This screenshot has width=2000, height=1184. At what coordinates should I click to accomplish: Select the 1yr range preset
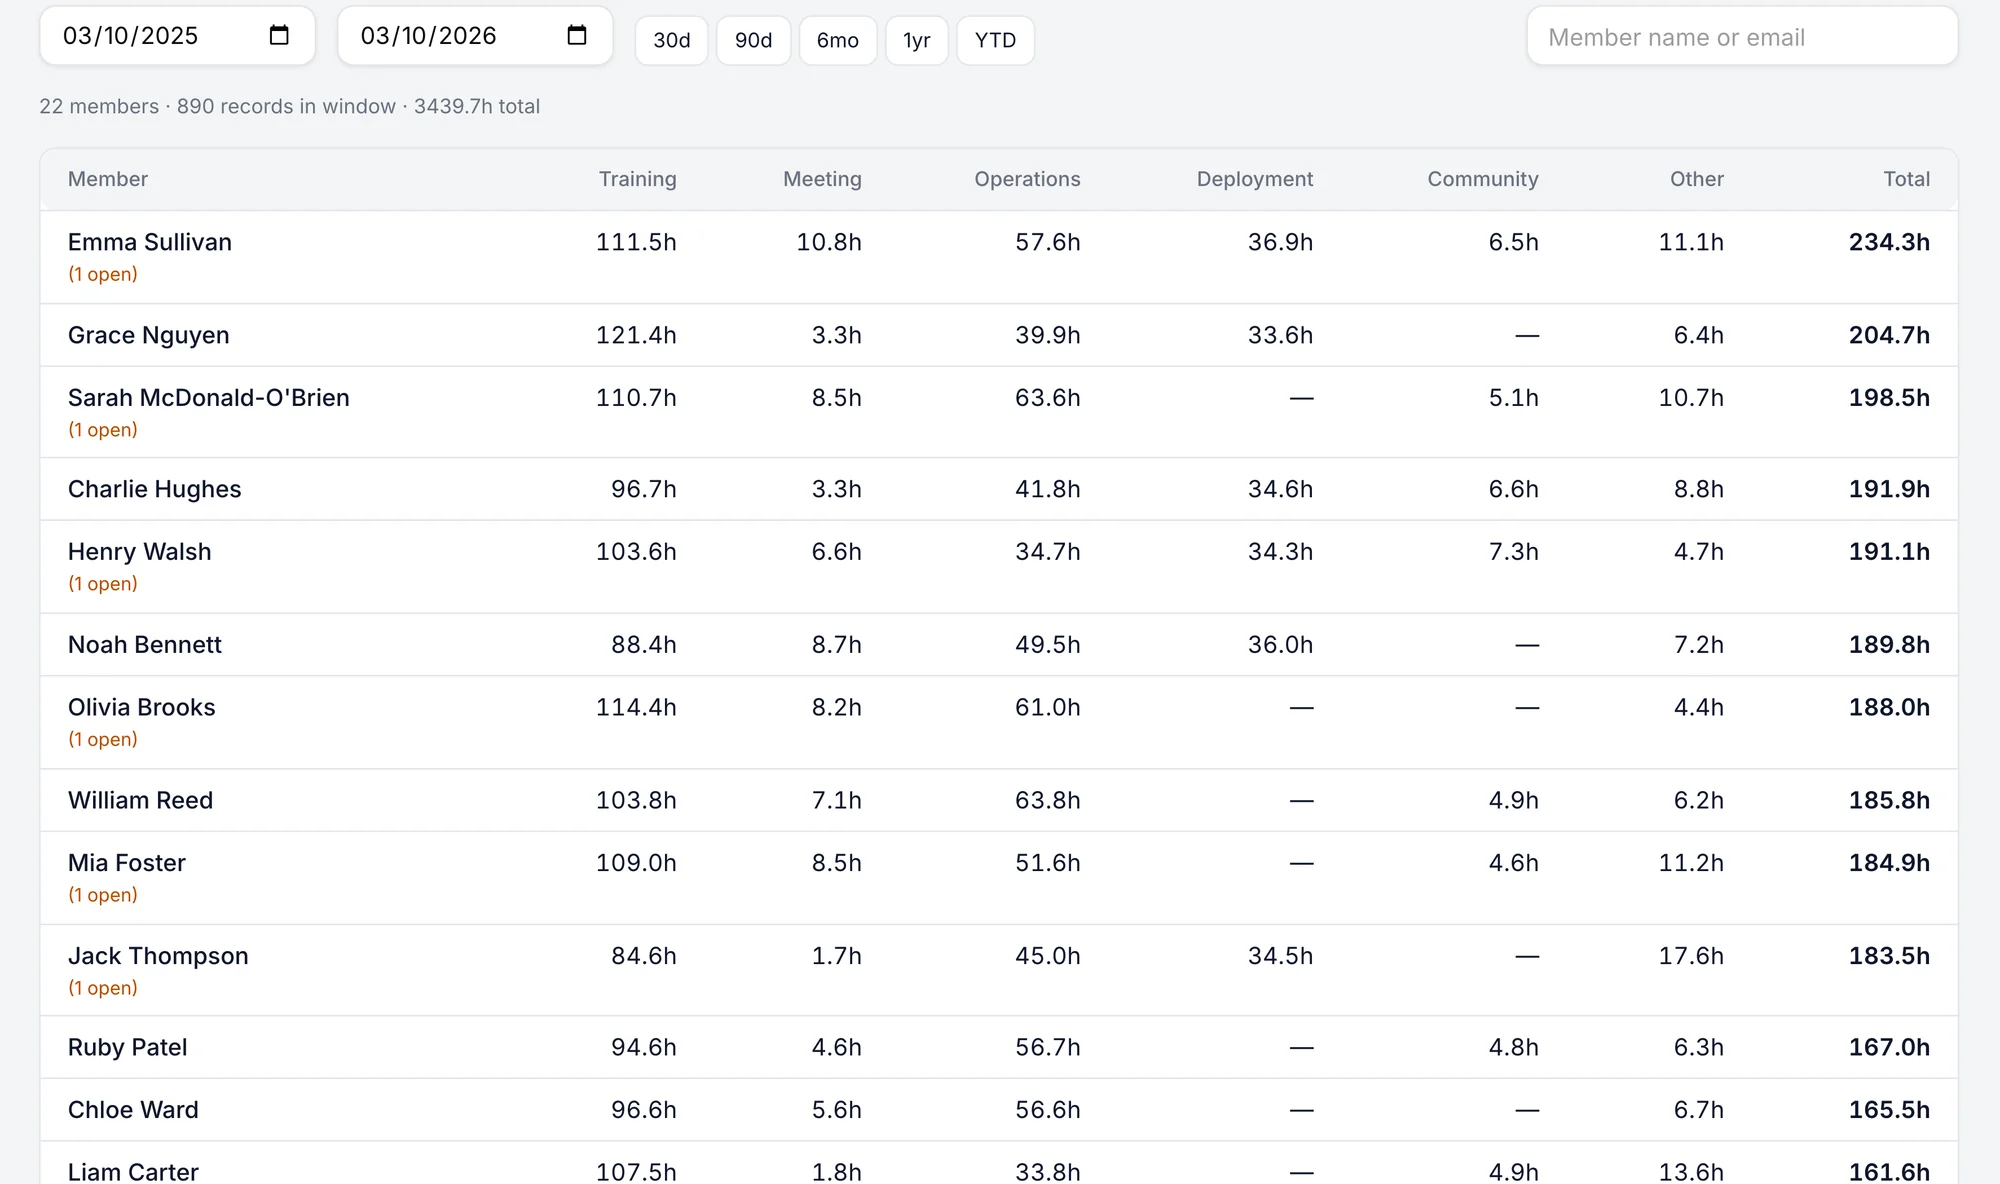917,40
